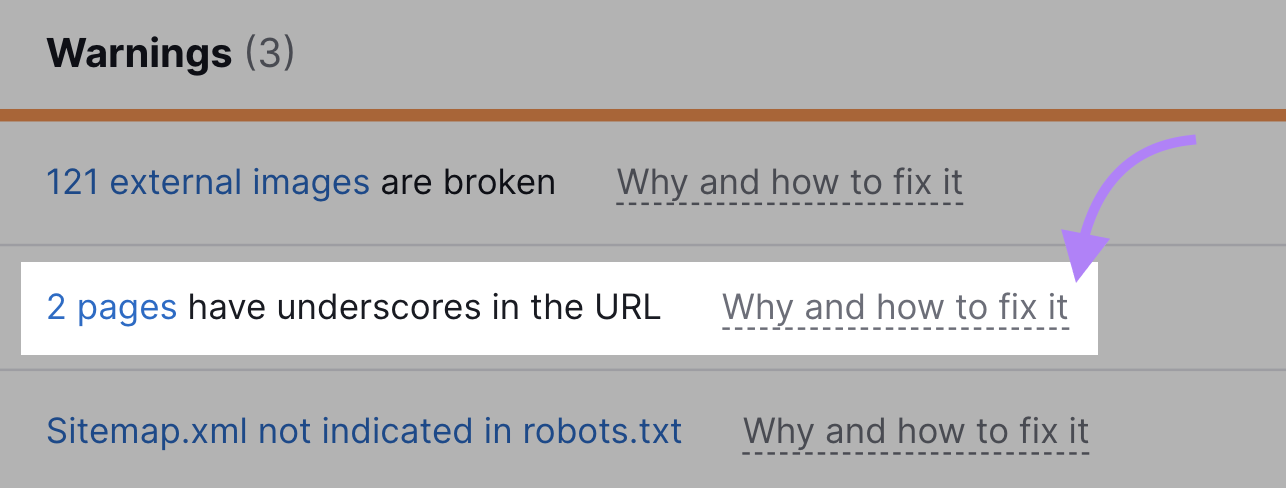The width and height of the screenshot is (1286, 488).
Task: Click the word "pages" in the highlighted warning
Action: click(127, 308)
